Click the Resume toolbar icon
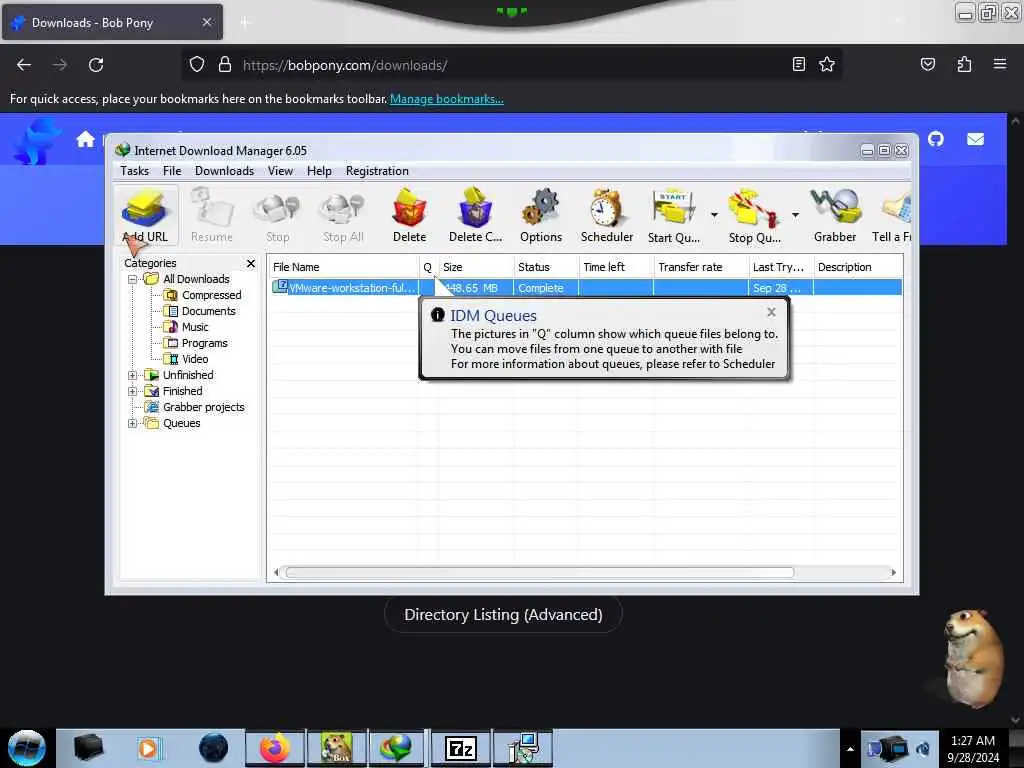Viewport: 1024px width, 768px height. coord(212,215)
